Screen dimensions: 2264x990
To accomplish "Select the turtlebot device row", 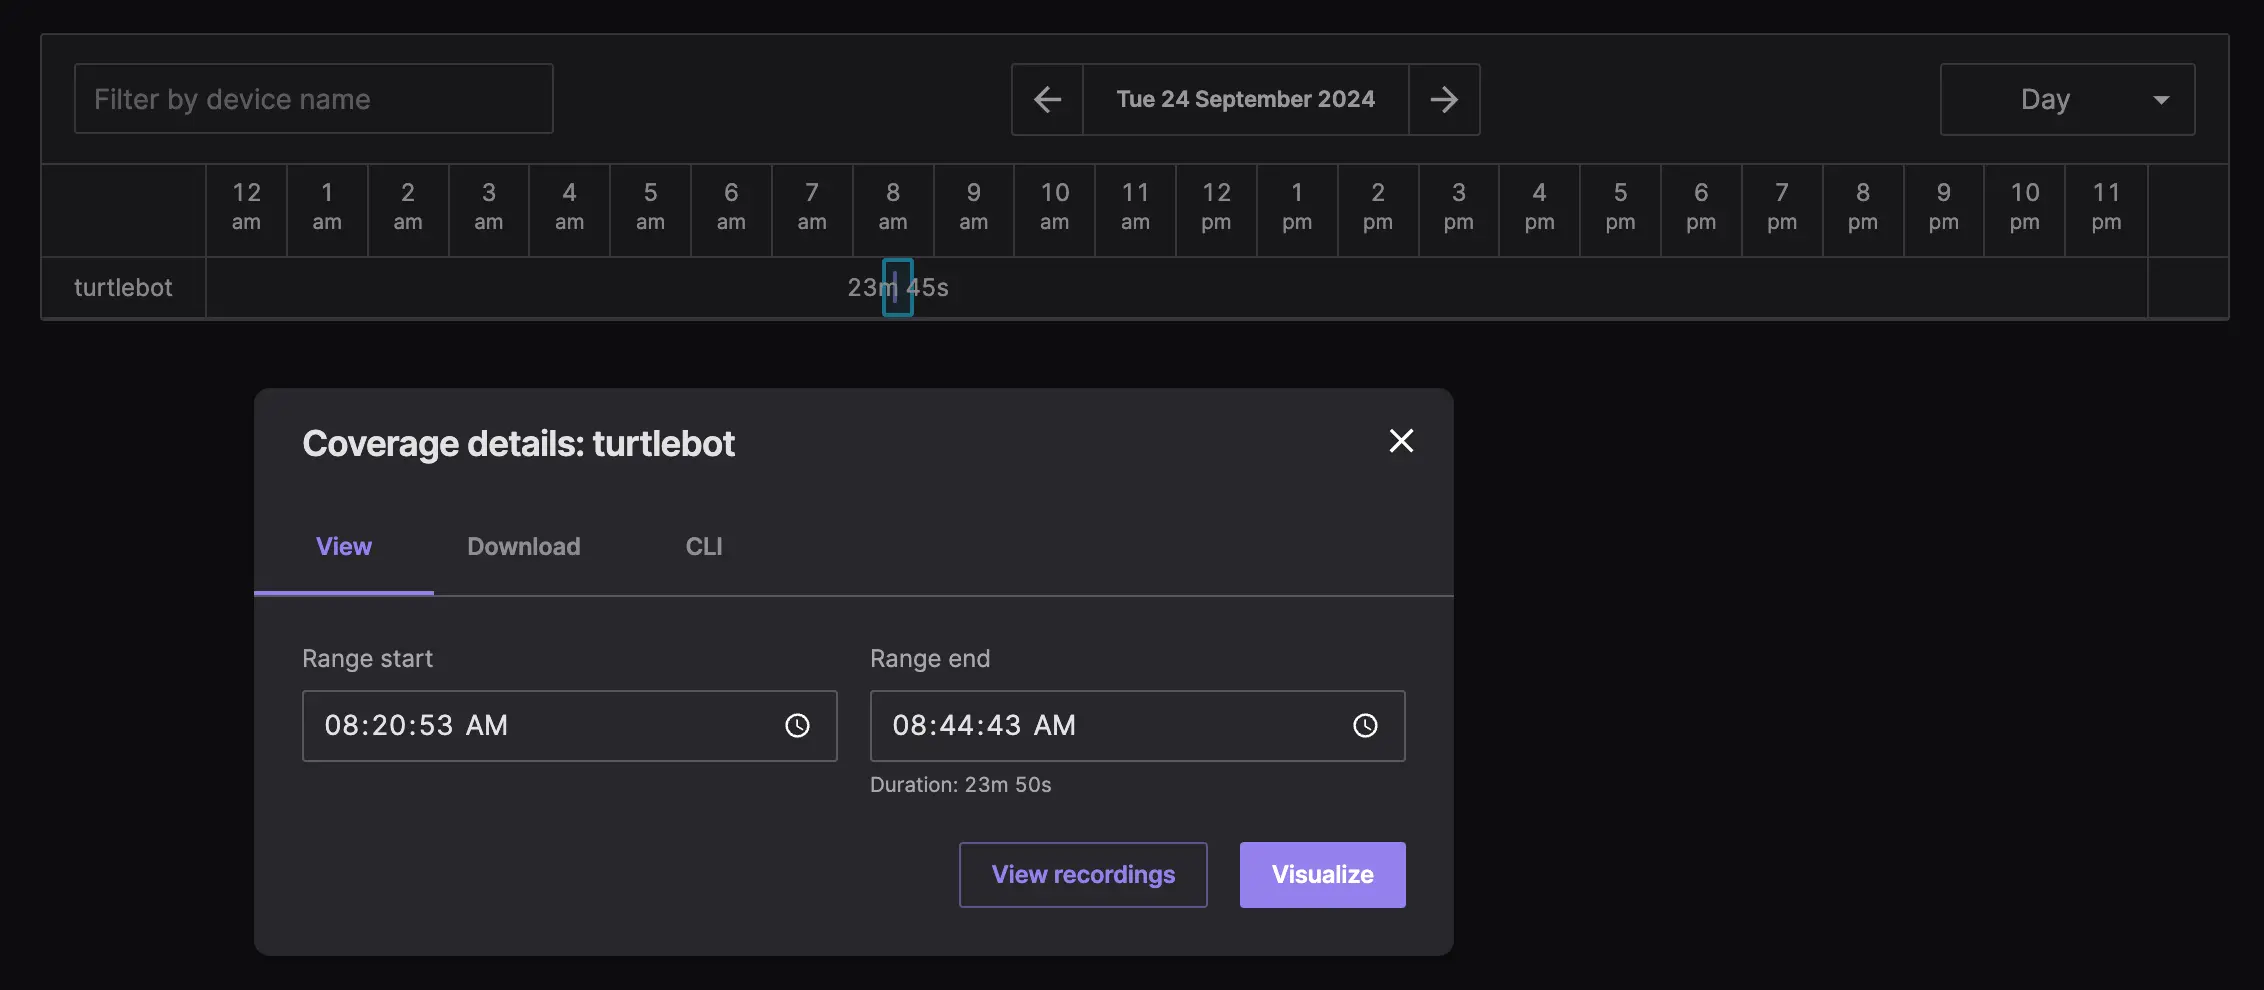I will 122,287.
